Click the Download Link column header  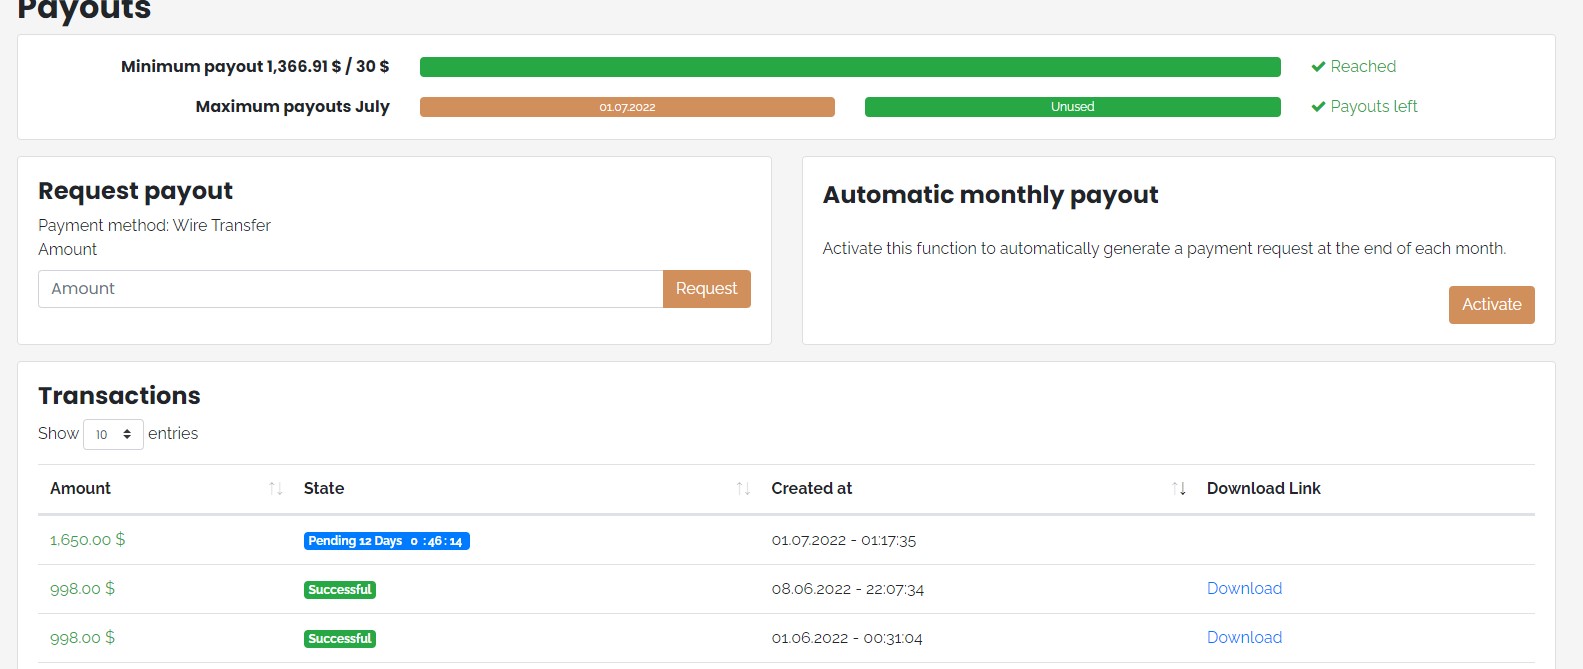[x=1263, y=489]
